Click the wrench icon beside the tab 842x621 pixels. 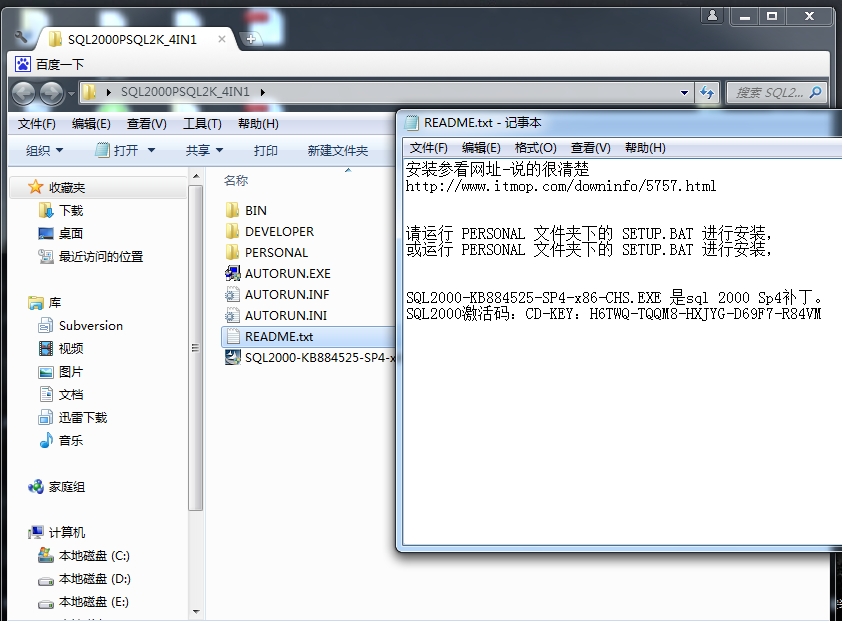tap(21, 37)
